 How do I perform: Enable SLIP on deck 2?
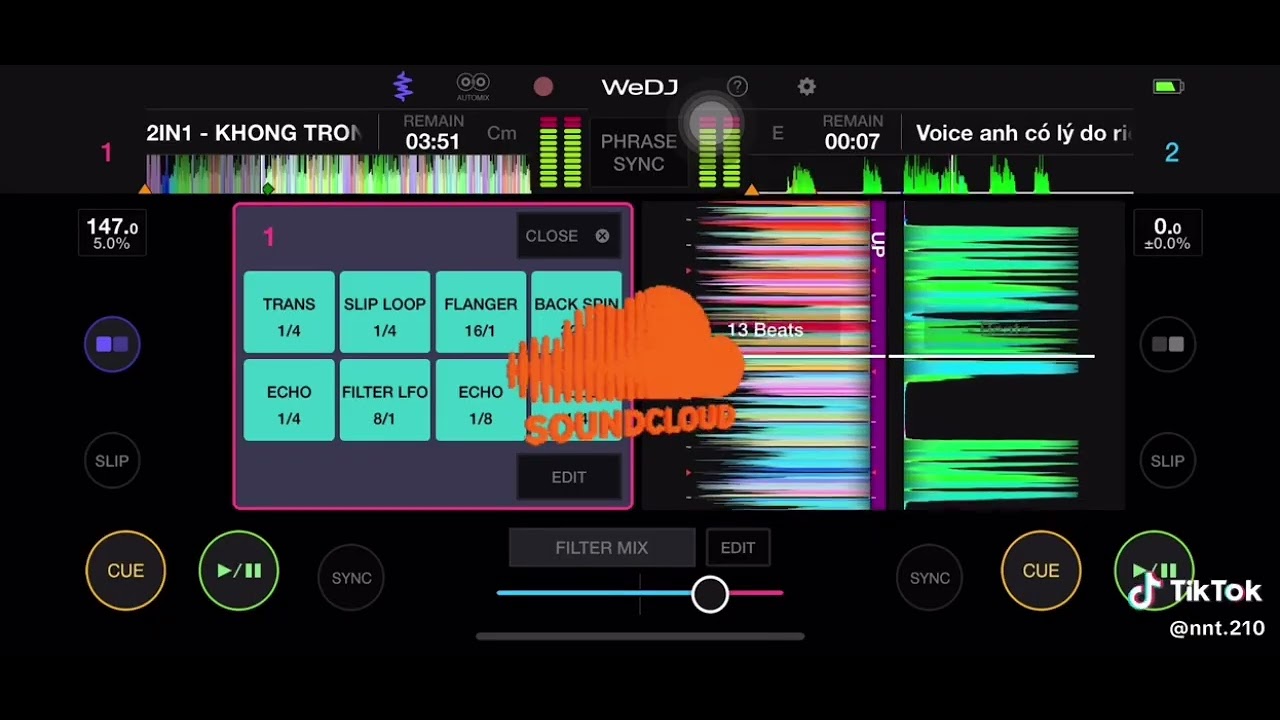(1167, 461)
